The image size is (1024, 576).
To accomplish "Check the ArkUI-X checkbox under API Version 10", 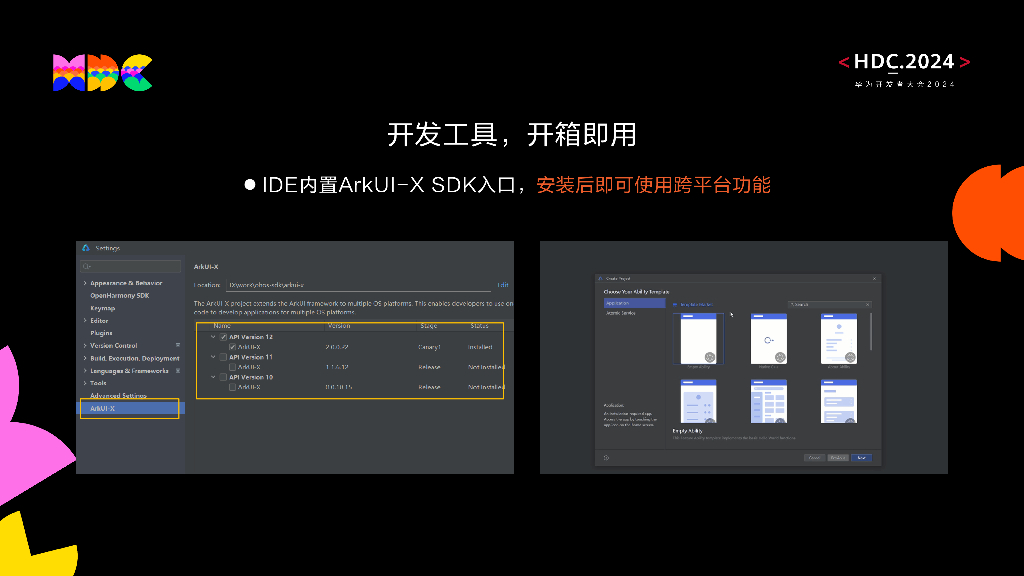I will pos(232,387).
